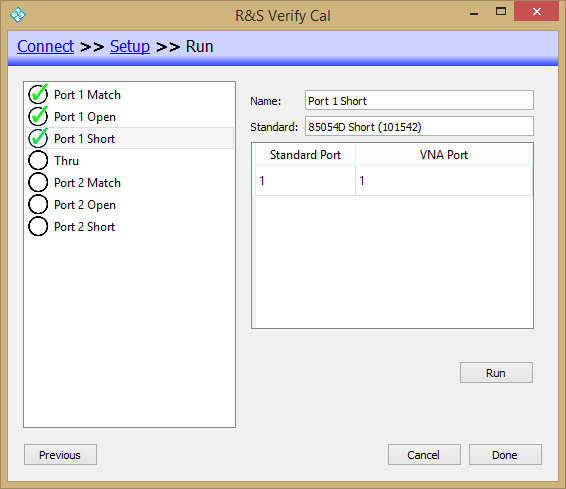Click the empty circle beside Port 2 Open

pos(38,204)
